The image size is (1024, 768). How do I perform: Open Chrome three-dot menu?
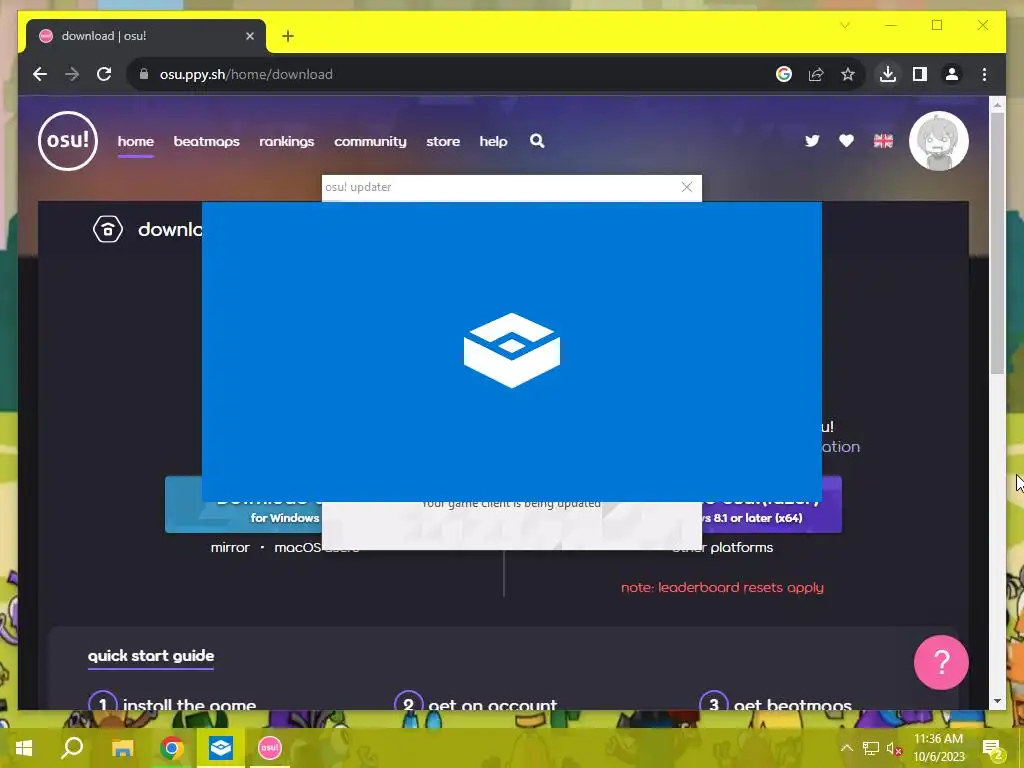pyautogui.click(x=984, y=74)
